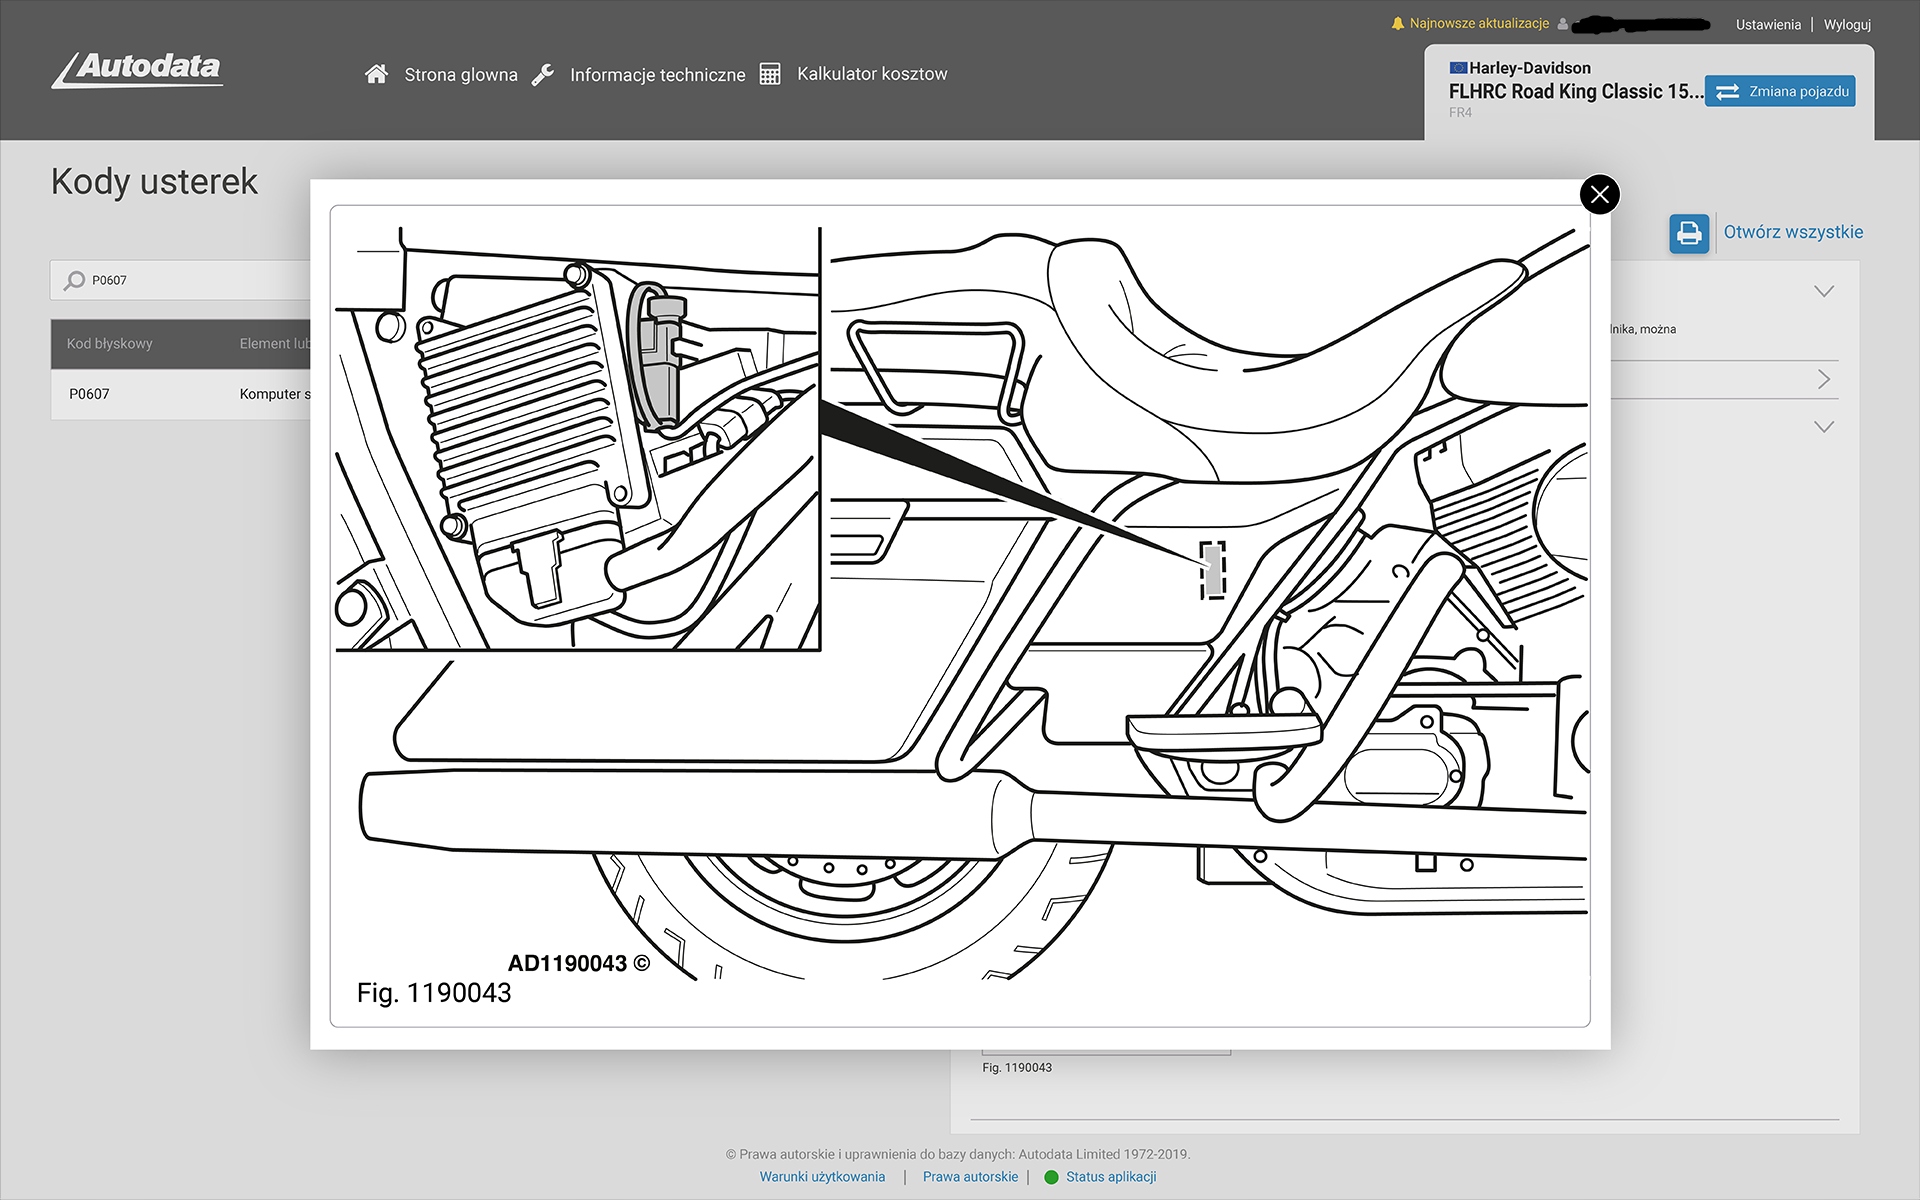Click the search magnifier icon in code field

[x=75, y=280]
